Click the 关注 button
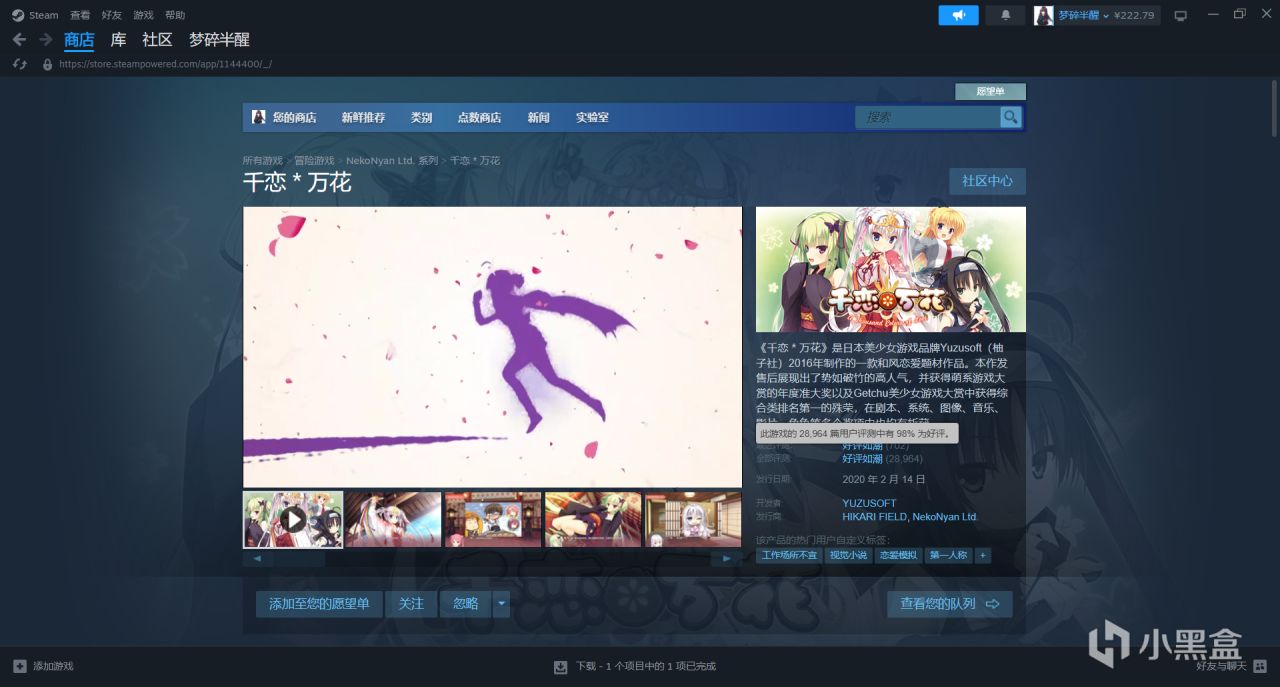The height and width of the screenshot is (687, 1280). pos(411,604)
